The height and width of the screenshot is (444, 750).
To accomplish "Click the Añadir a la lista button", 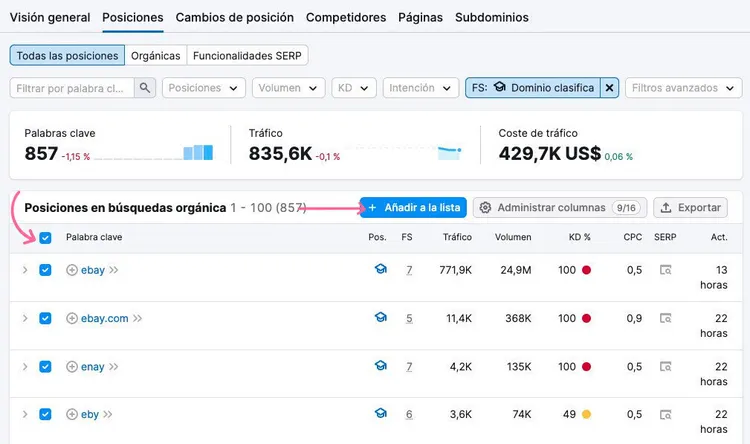I will click(413, 208).
